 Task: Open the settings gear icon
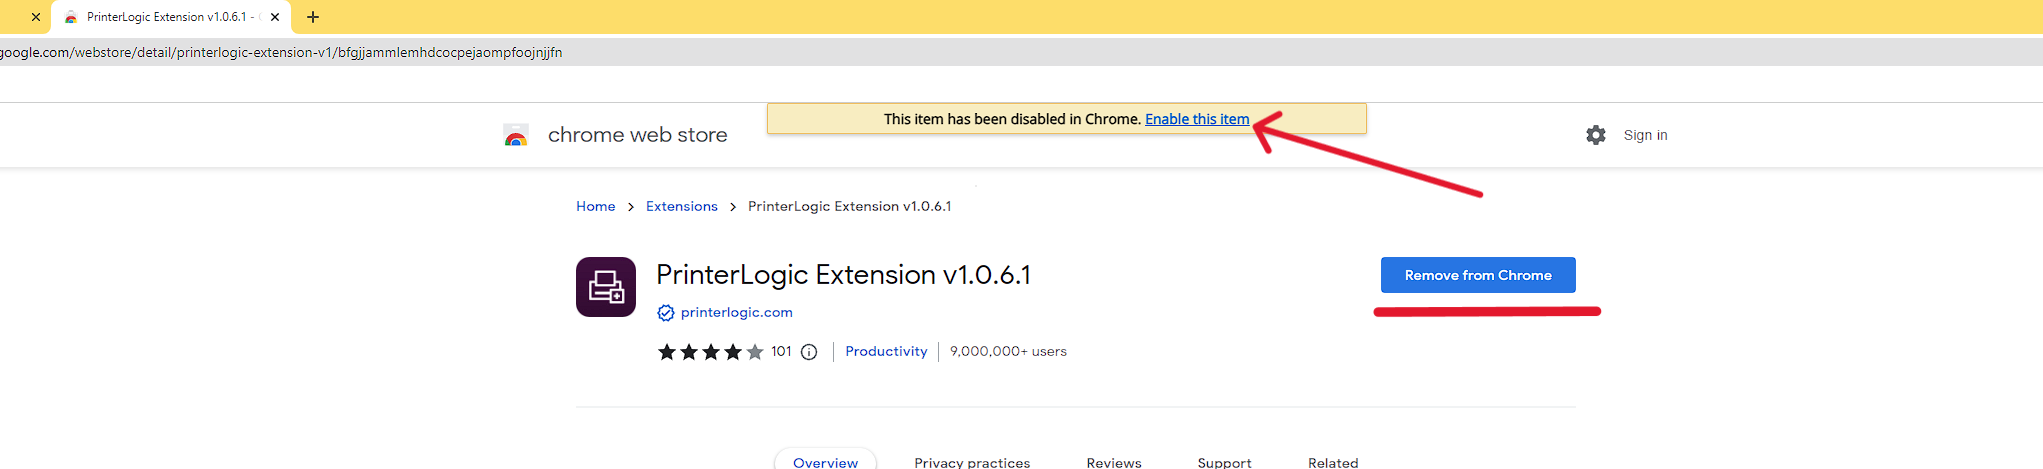(x=1596, y=135)
